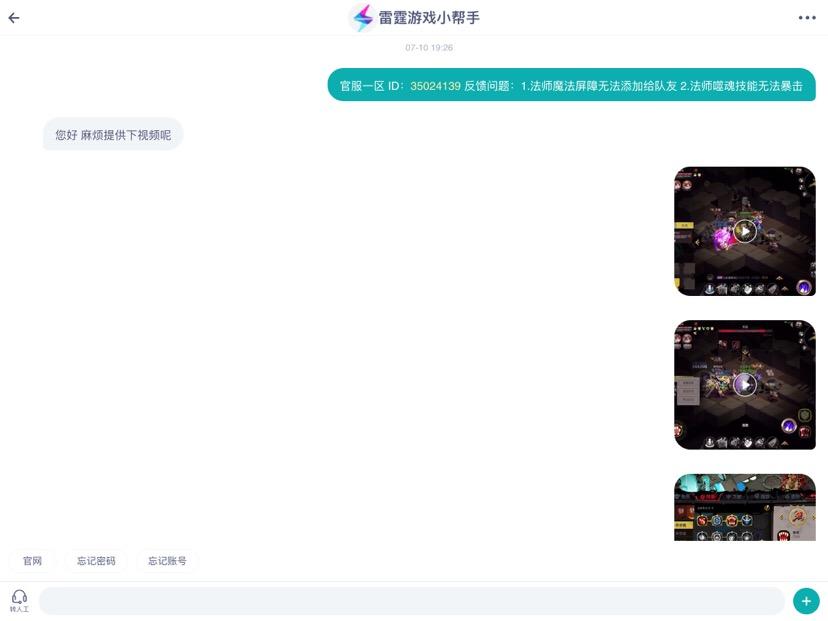Image resolution: width=828 pixels, height=621 pixels.
Task: Play the first video attachment
Action: (745, 231)
